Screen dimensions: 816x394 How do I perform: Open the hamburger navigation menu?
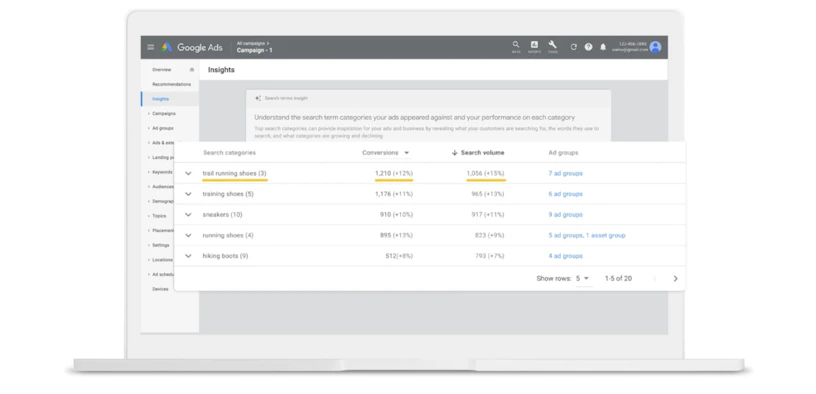click(x=150, y=47)
